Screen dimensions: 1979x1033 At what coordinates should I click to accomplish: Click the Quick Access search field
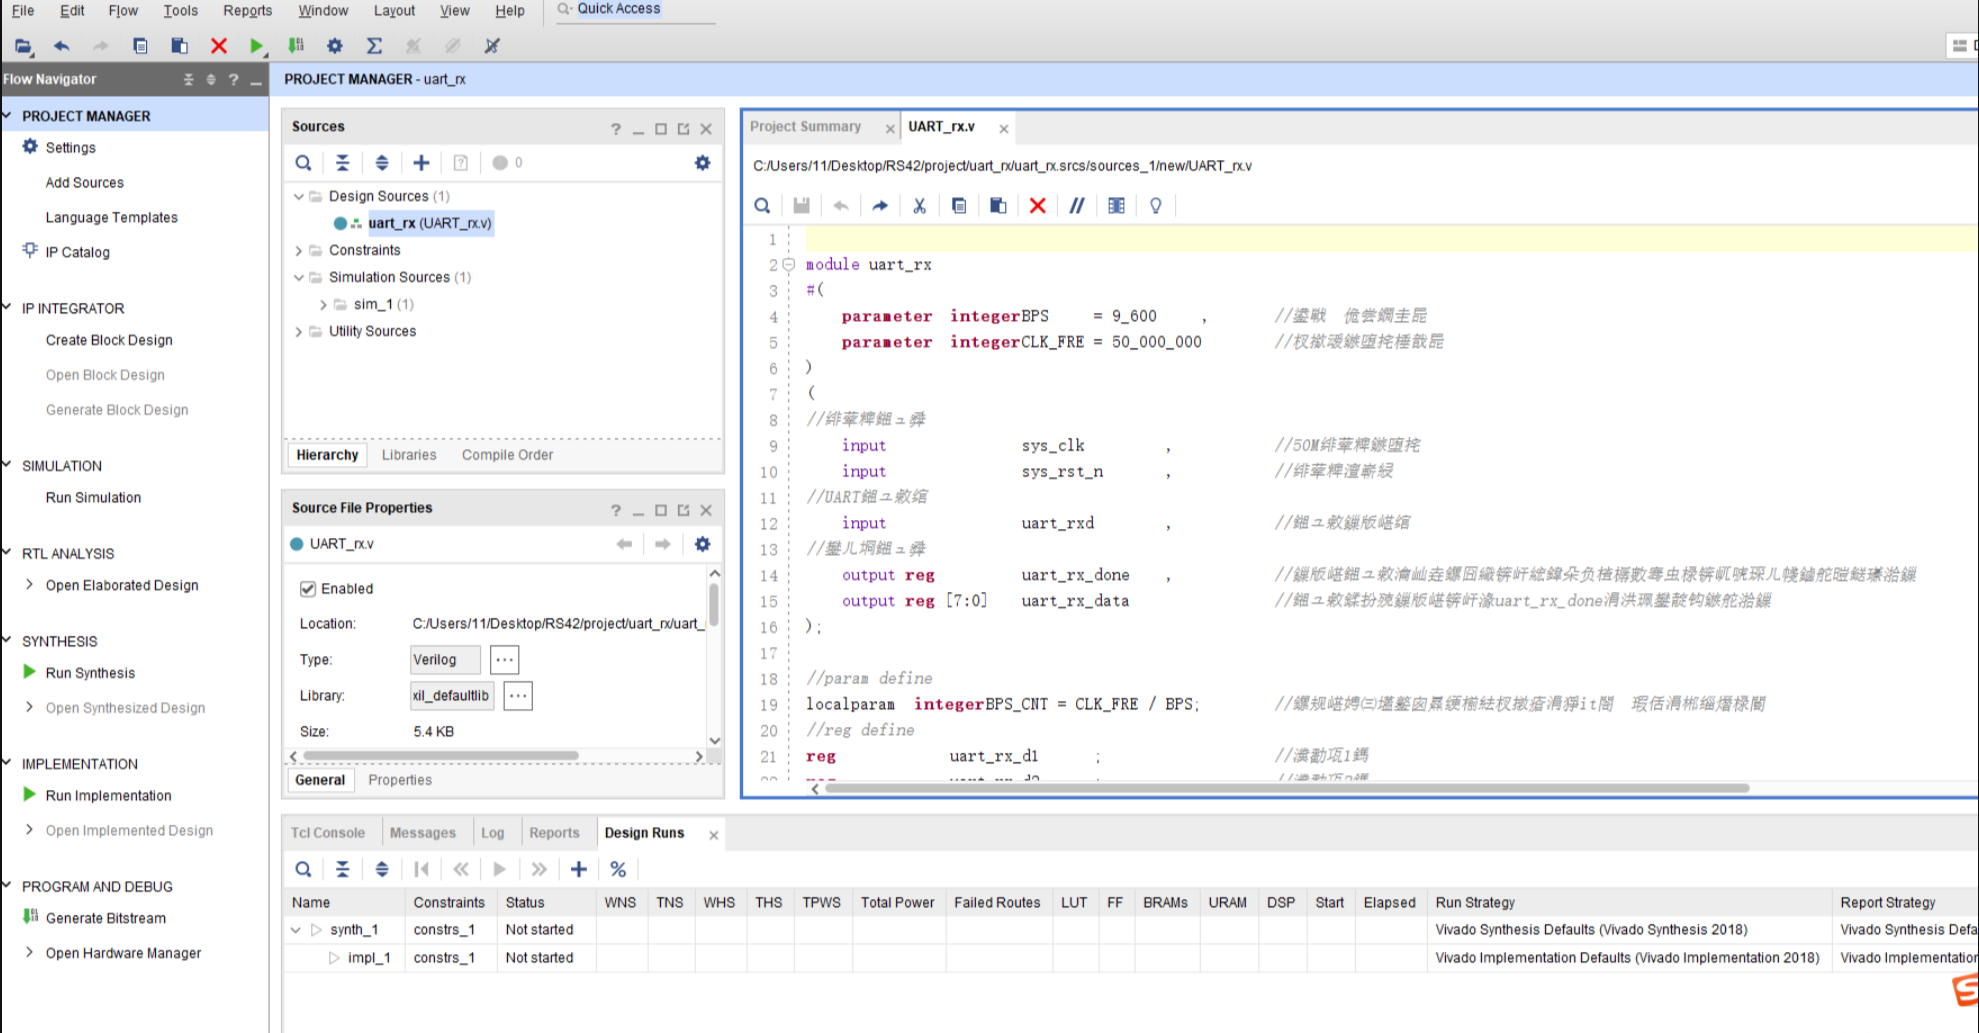coord(637,10)
